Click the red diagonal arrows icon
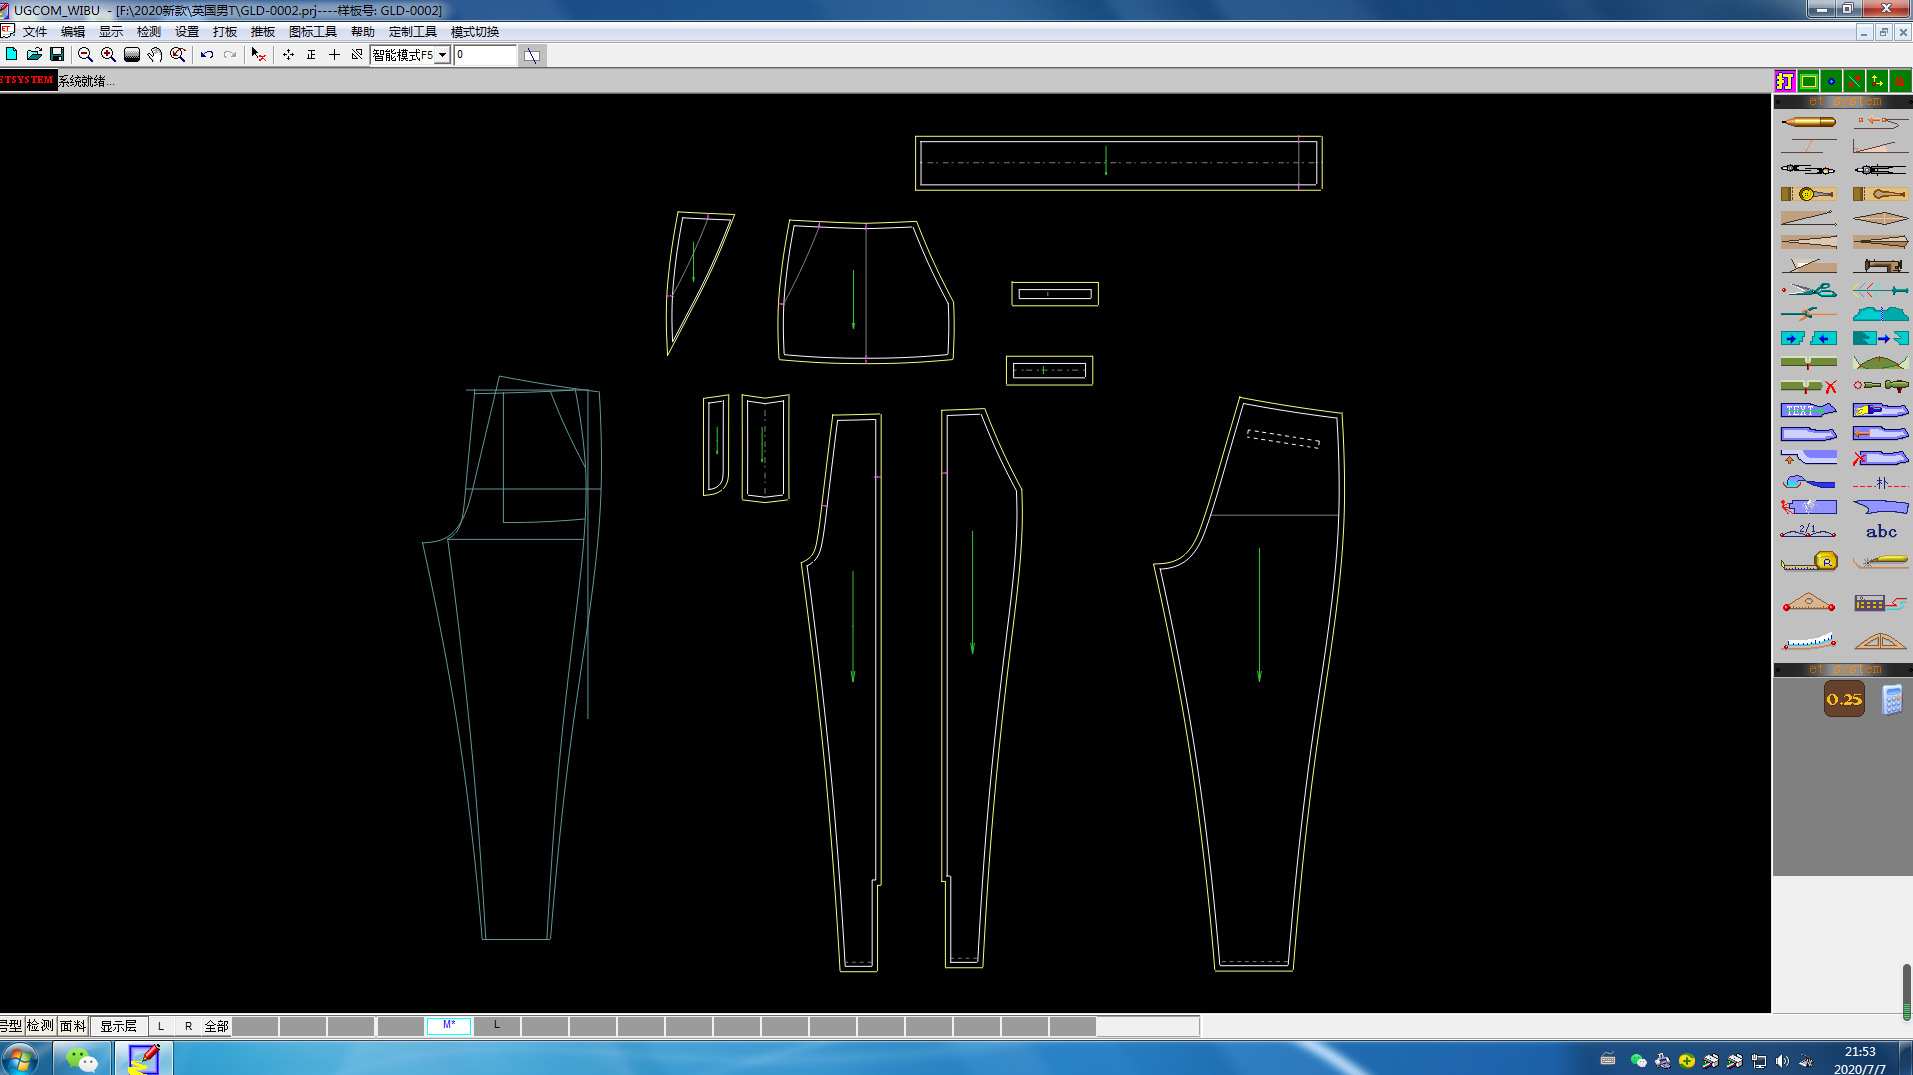This screenshot has height=1075, width=1913. tap(1854, 81)
